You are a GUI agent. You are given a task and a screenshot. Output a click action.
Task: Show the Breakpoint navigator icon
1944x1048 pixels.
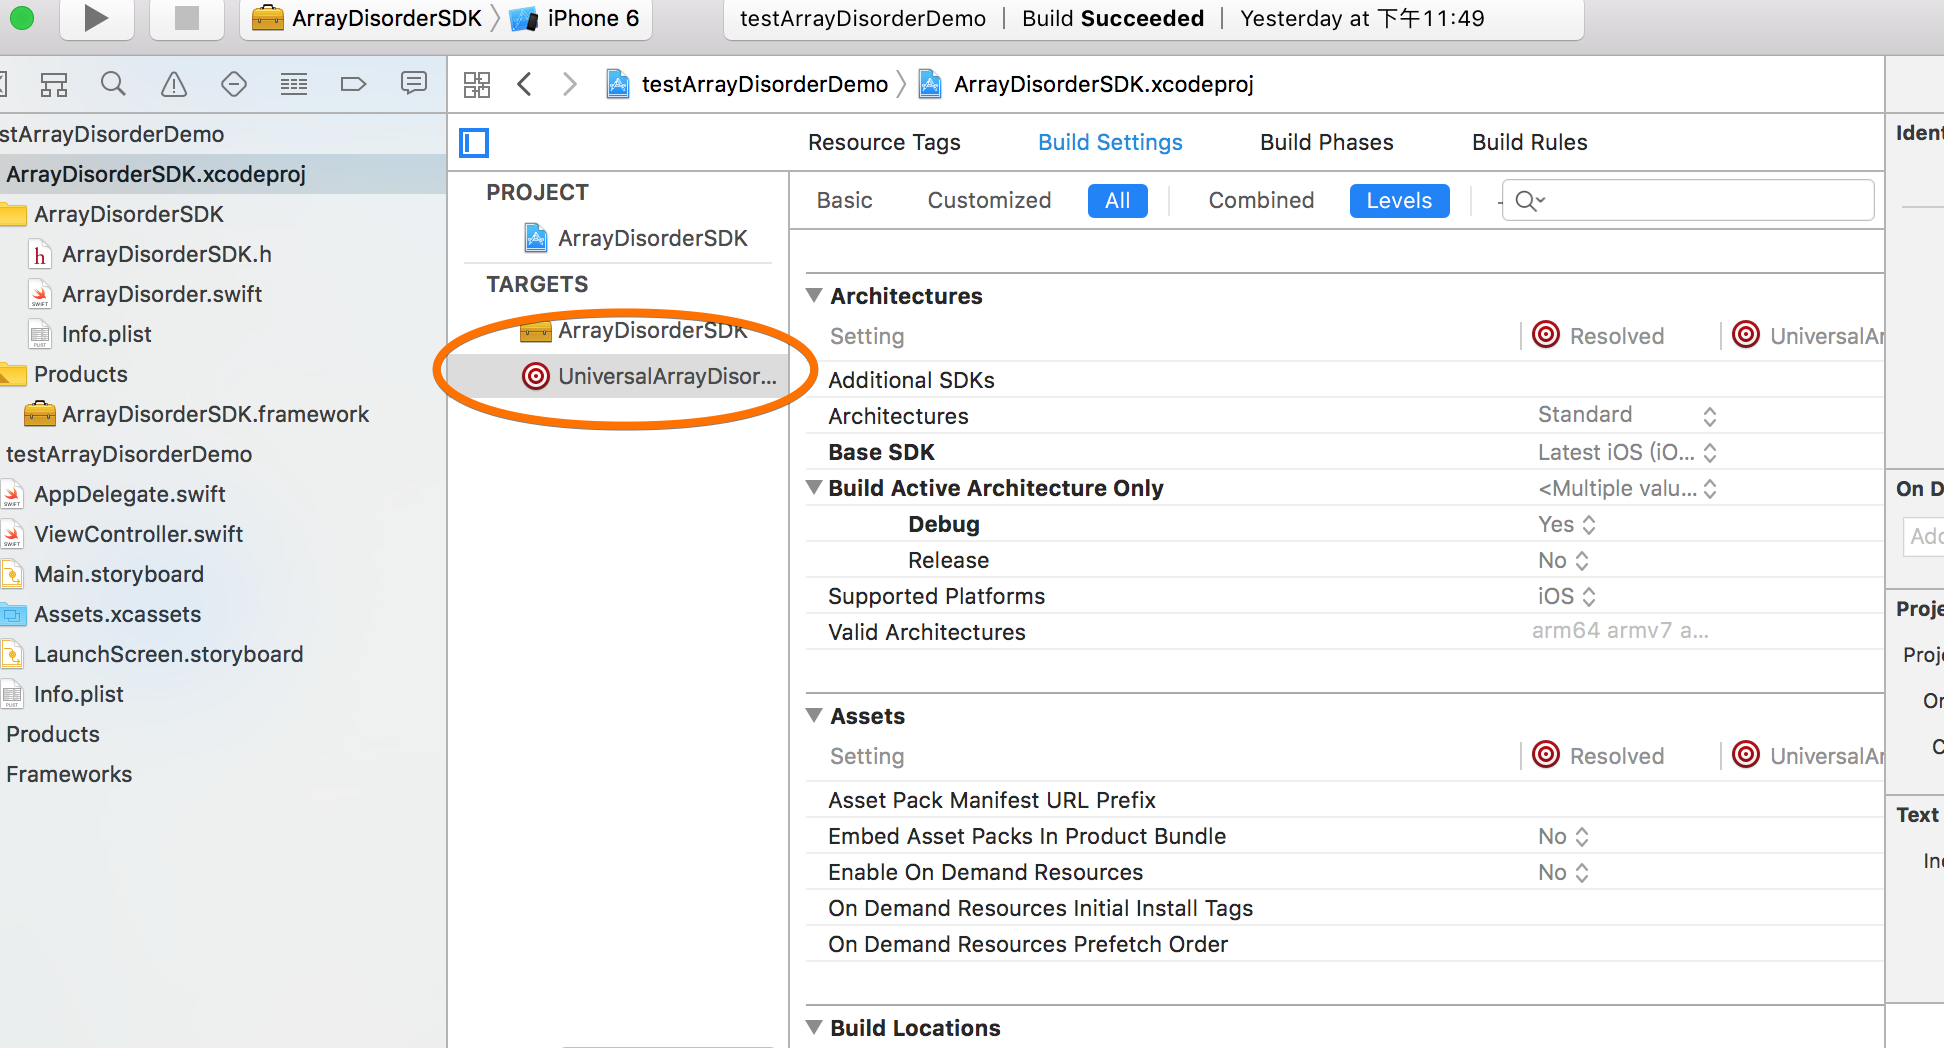353,84
